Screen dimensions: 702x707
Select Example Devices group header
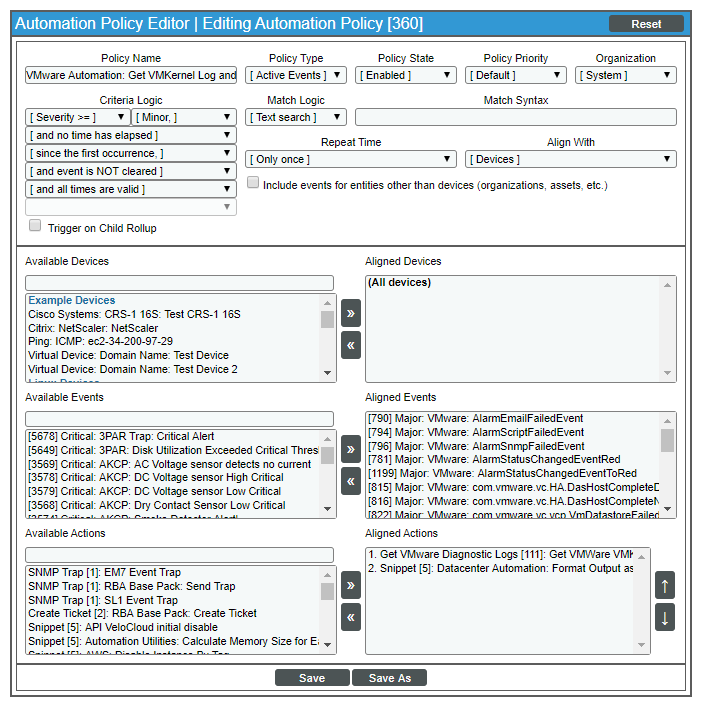tap(72, 300)
